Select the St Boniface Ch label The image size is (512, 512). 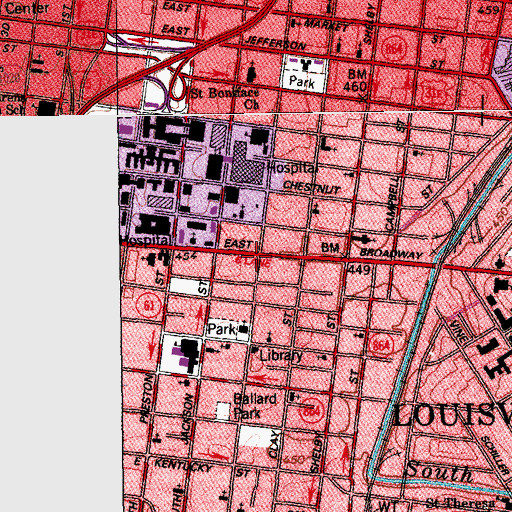225,99
